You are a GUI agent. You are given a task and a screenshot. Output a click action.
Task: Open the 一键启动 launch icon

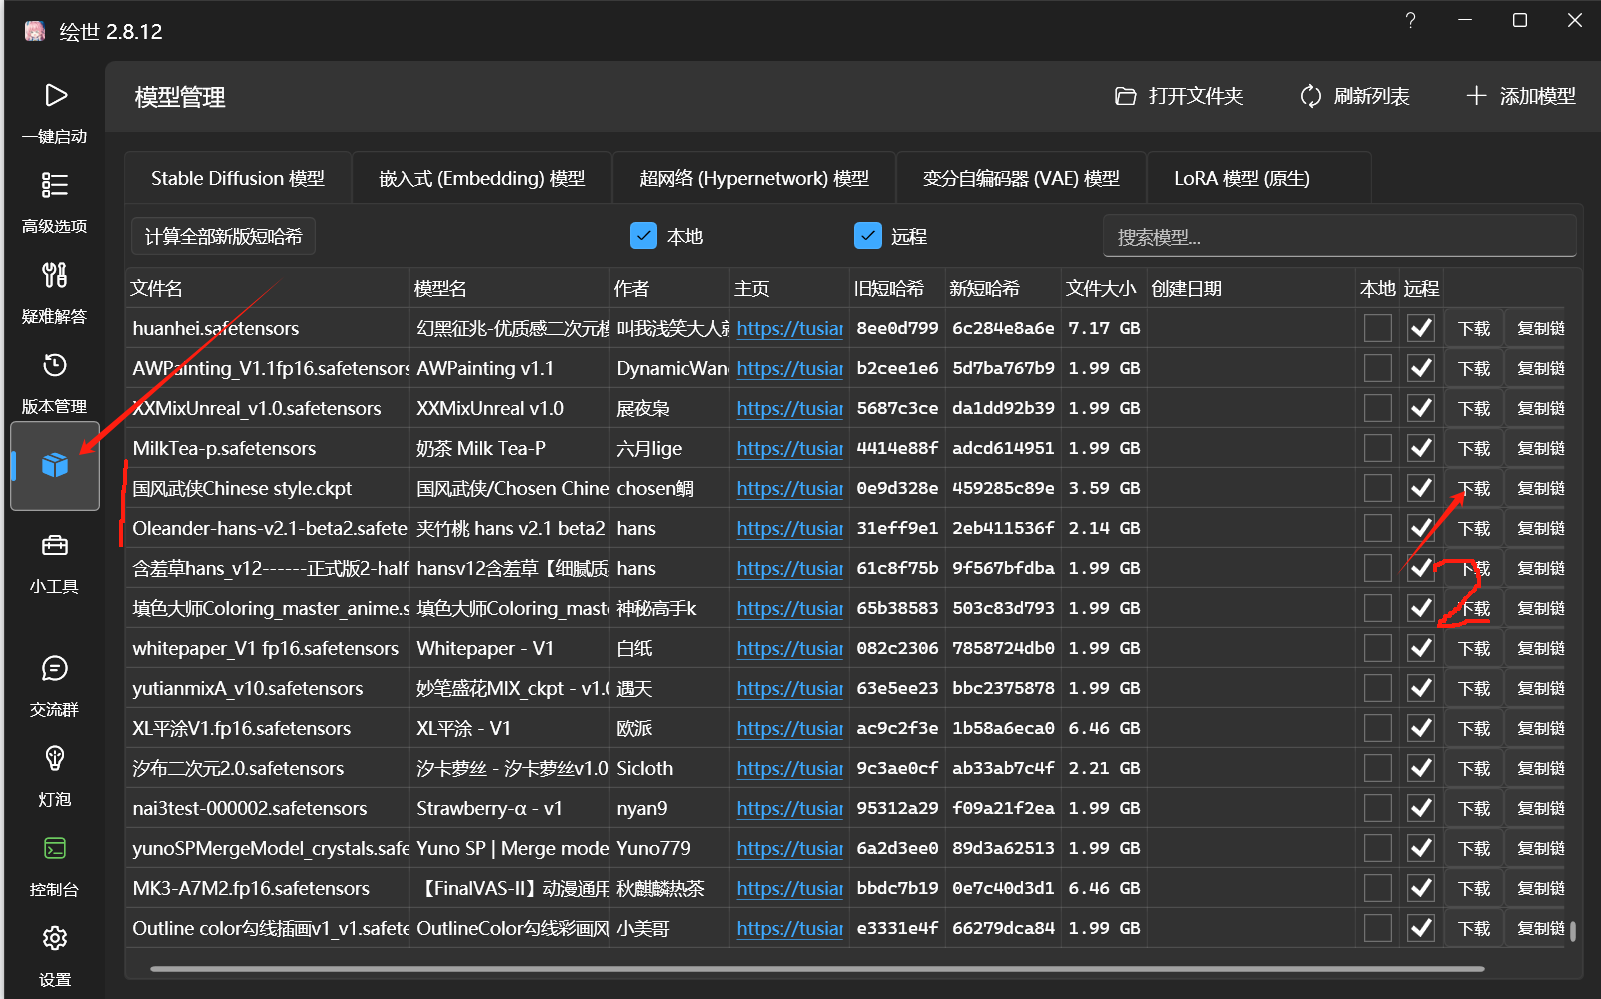(x=55, y=95)
